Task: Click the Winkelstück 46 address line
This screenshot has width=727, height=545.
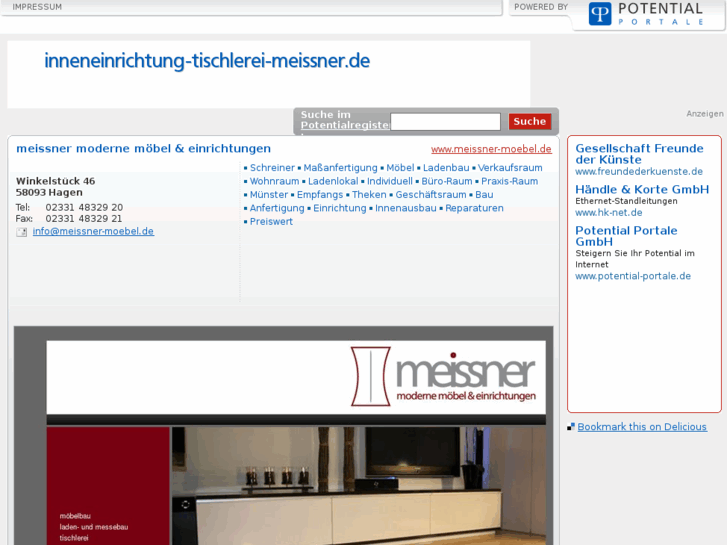Action: (x=56, y=181)
